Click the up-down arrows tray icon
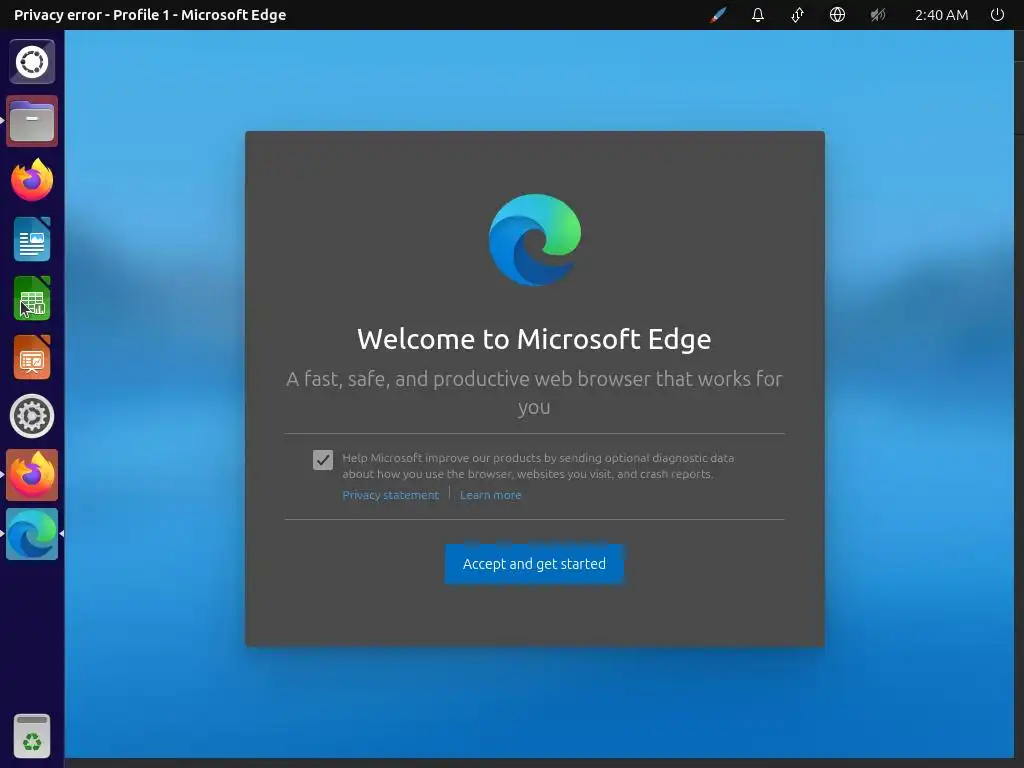Viewport: 1024px width, 768px height. pos(797,14)
